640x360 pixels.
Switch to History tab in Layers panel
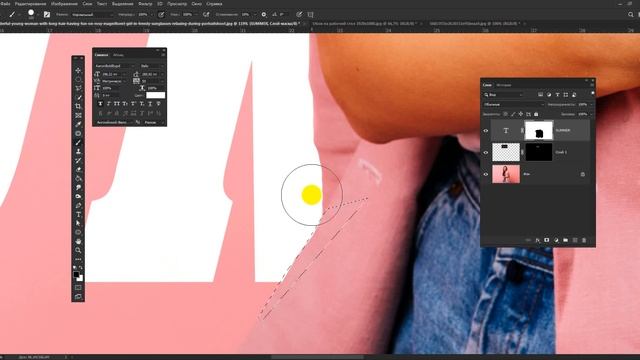[x=504, y=85]
